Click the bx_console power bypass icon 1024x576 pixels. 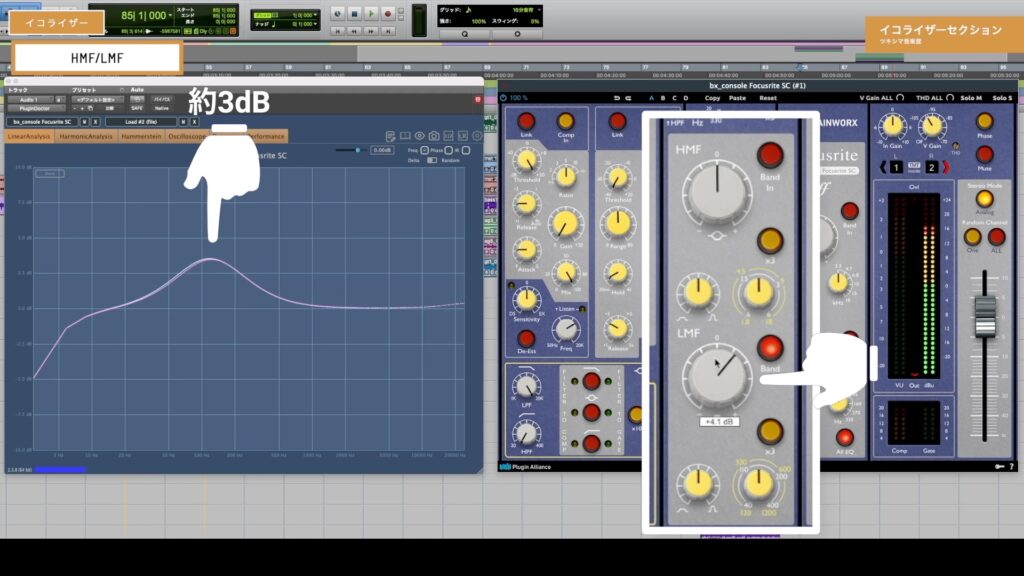click(504, 98)
